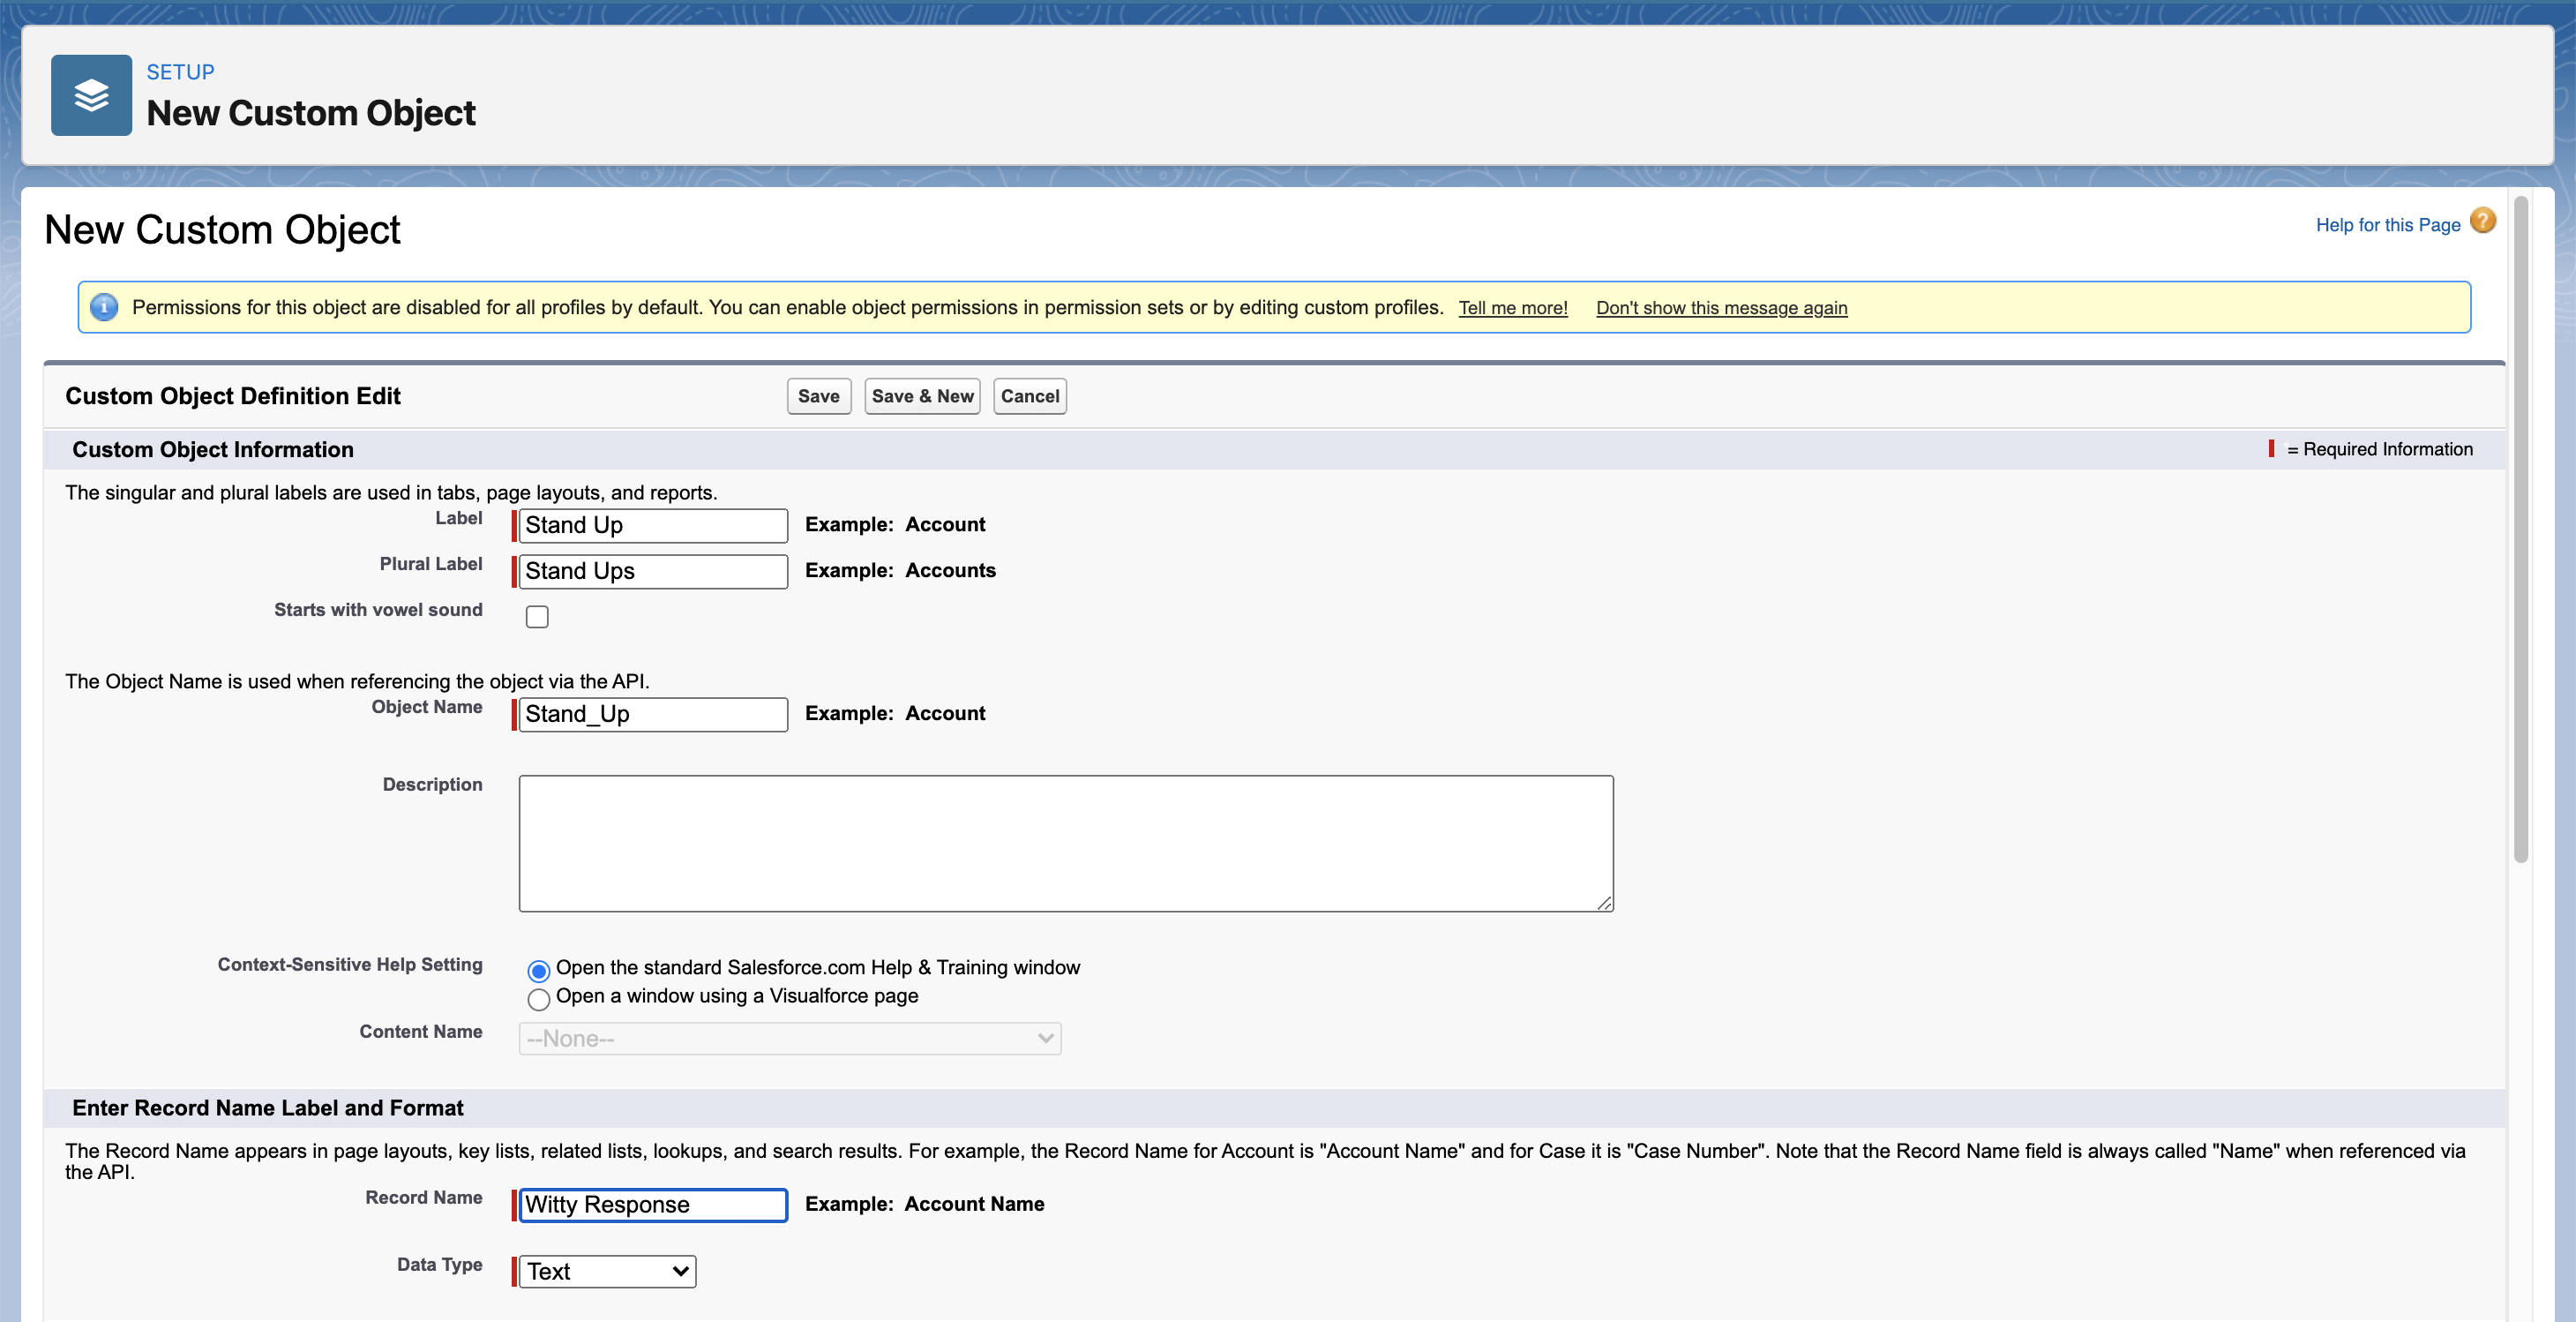
Task: Check Starts with vowel sound box
Action: click(537, 617)
